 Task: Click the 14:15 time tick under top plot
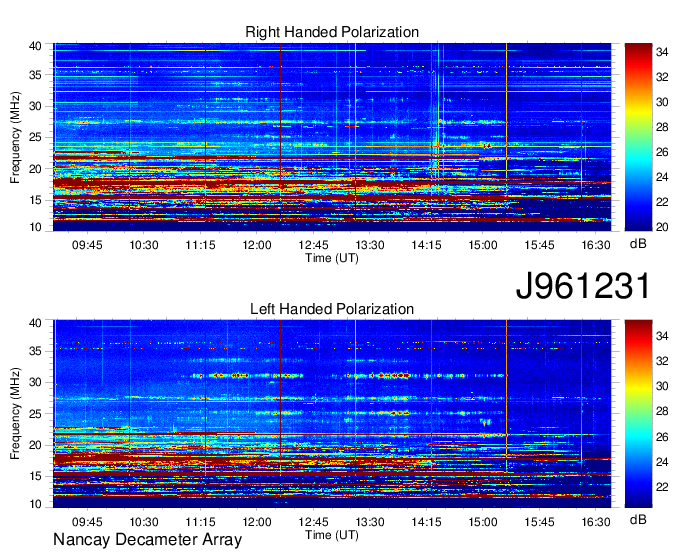[426, 245]
